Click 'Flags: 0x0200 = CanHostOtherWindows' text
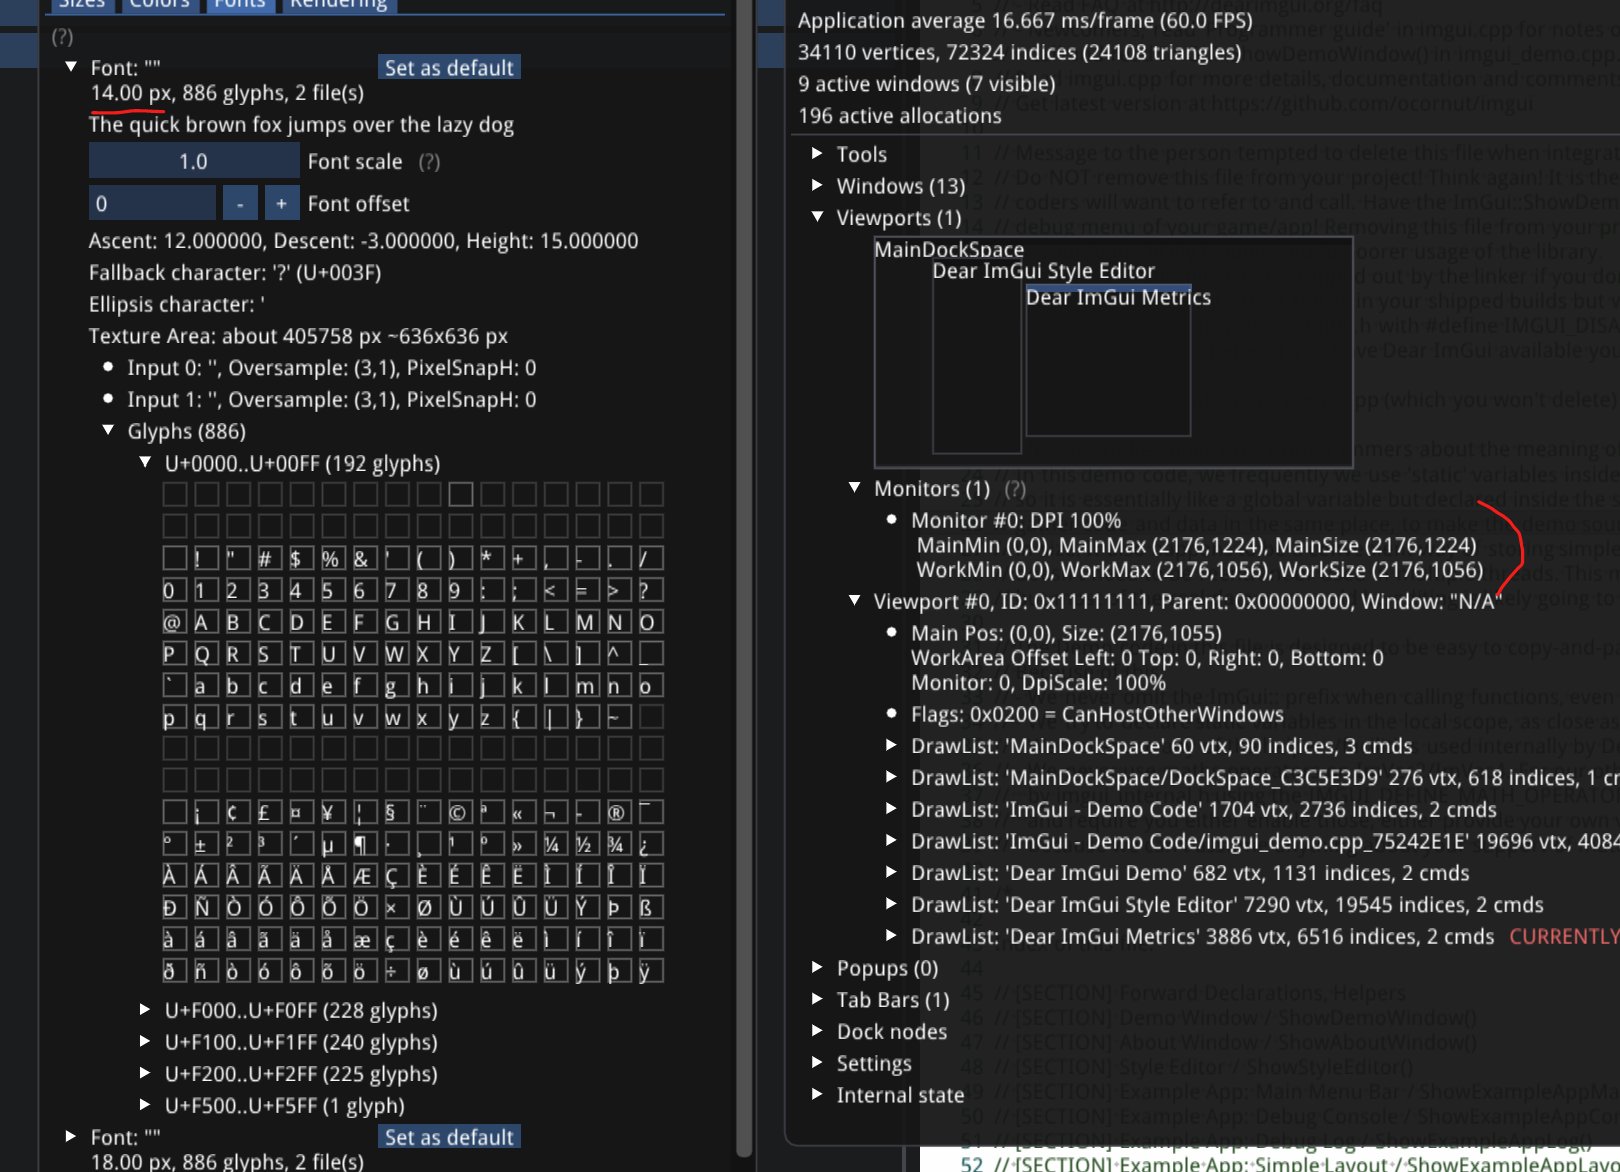 [1097, 714]
